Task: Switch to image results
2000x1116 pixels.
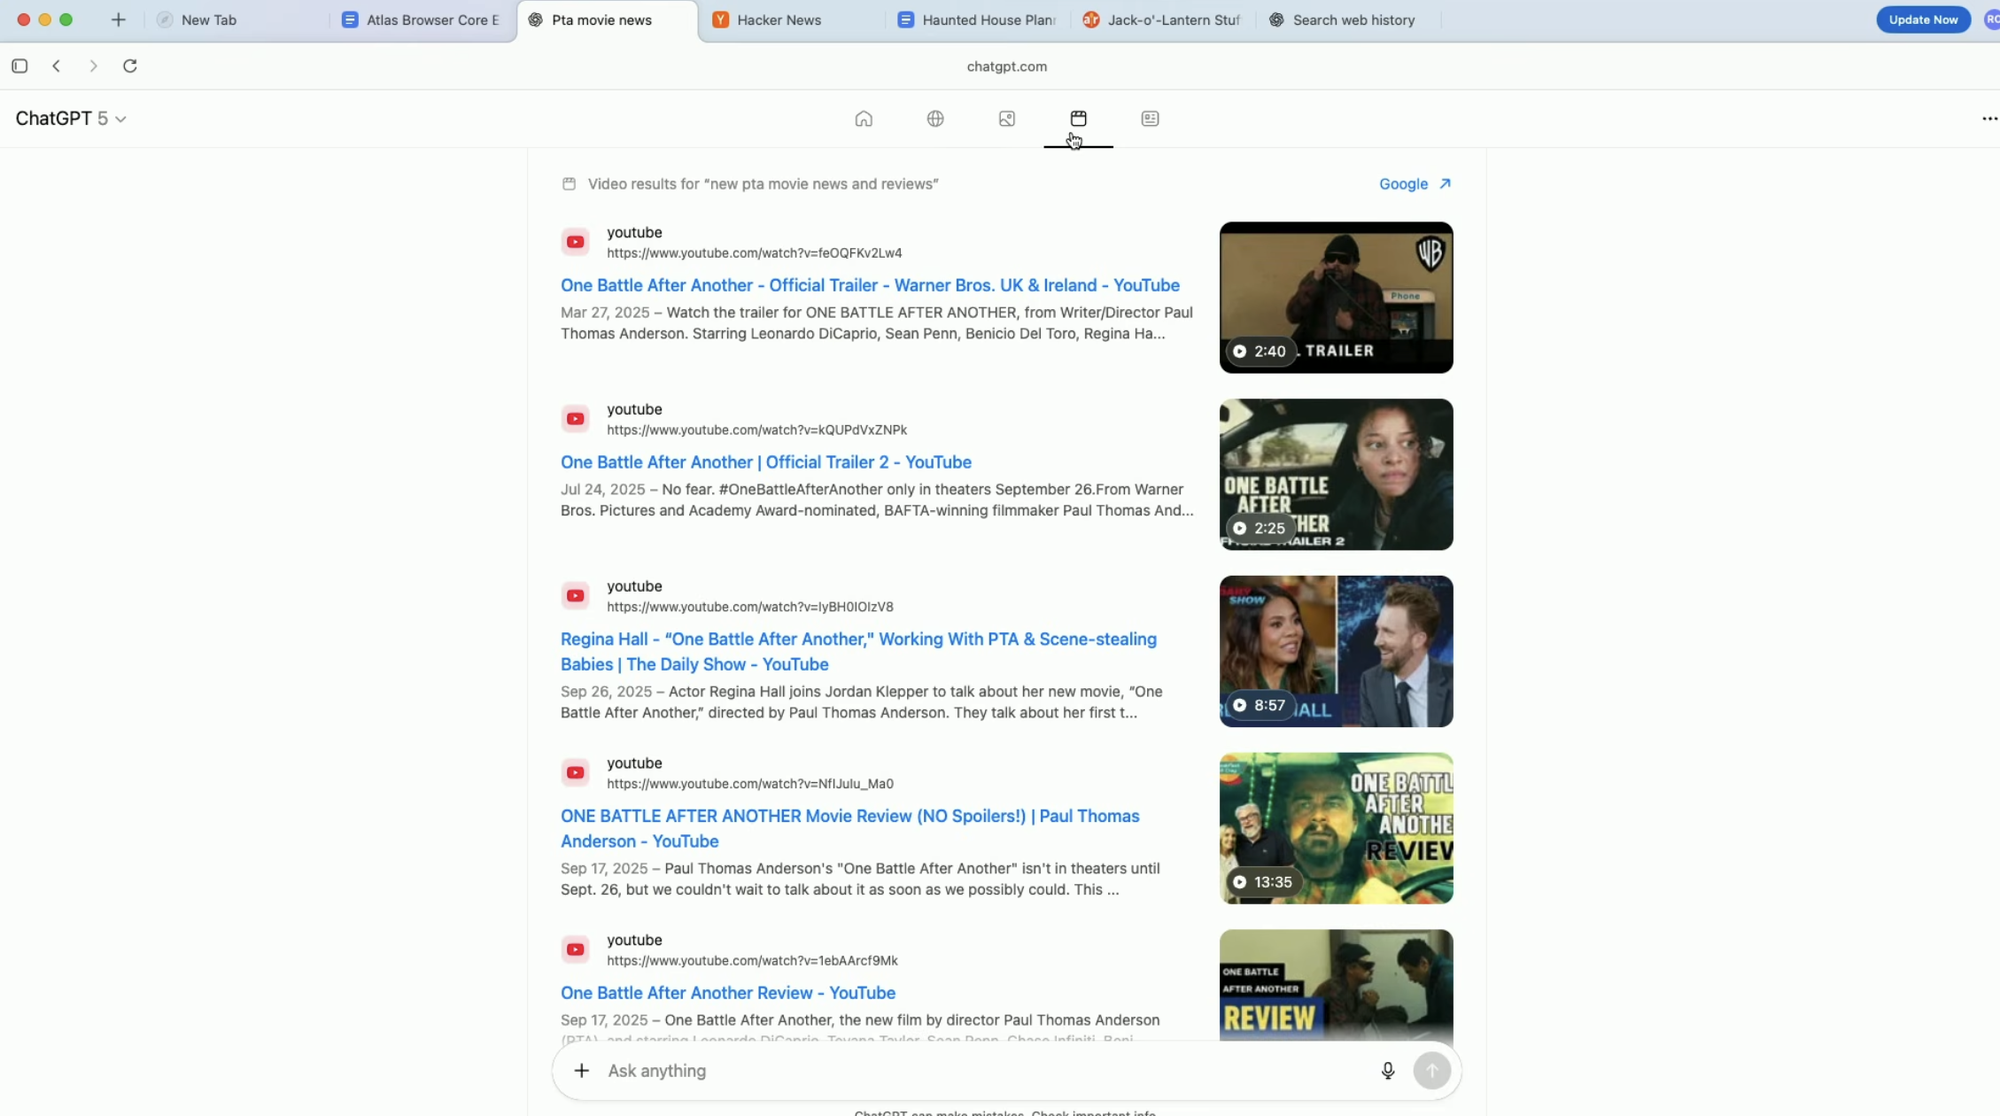Action: (1006, 118)
